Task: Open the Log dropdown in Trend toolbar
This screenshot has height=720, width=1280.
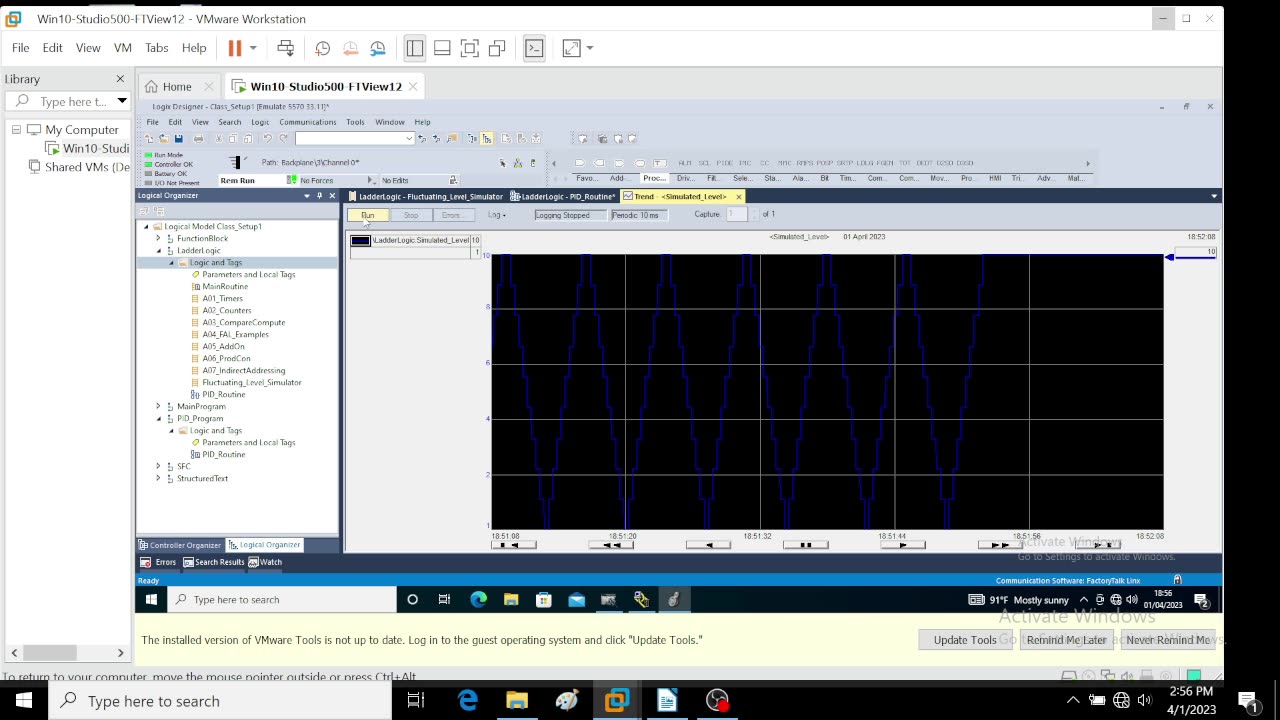Action: (x=497, y=215)
